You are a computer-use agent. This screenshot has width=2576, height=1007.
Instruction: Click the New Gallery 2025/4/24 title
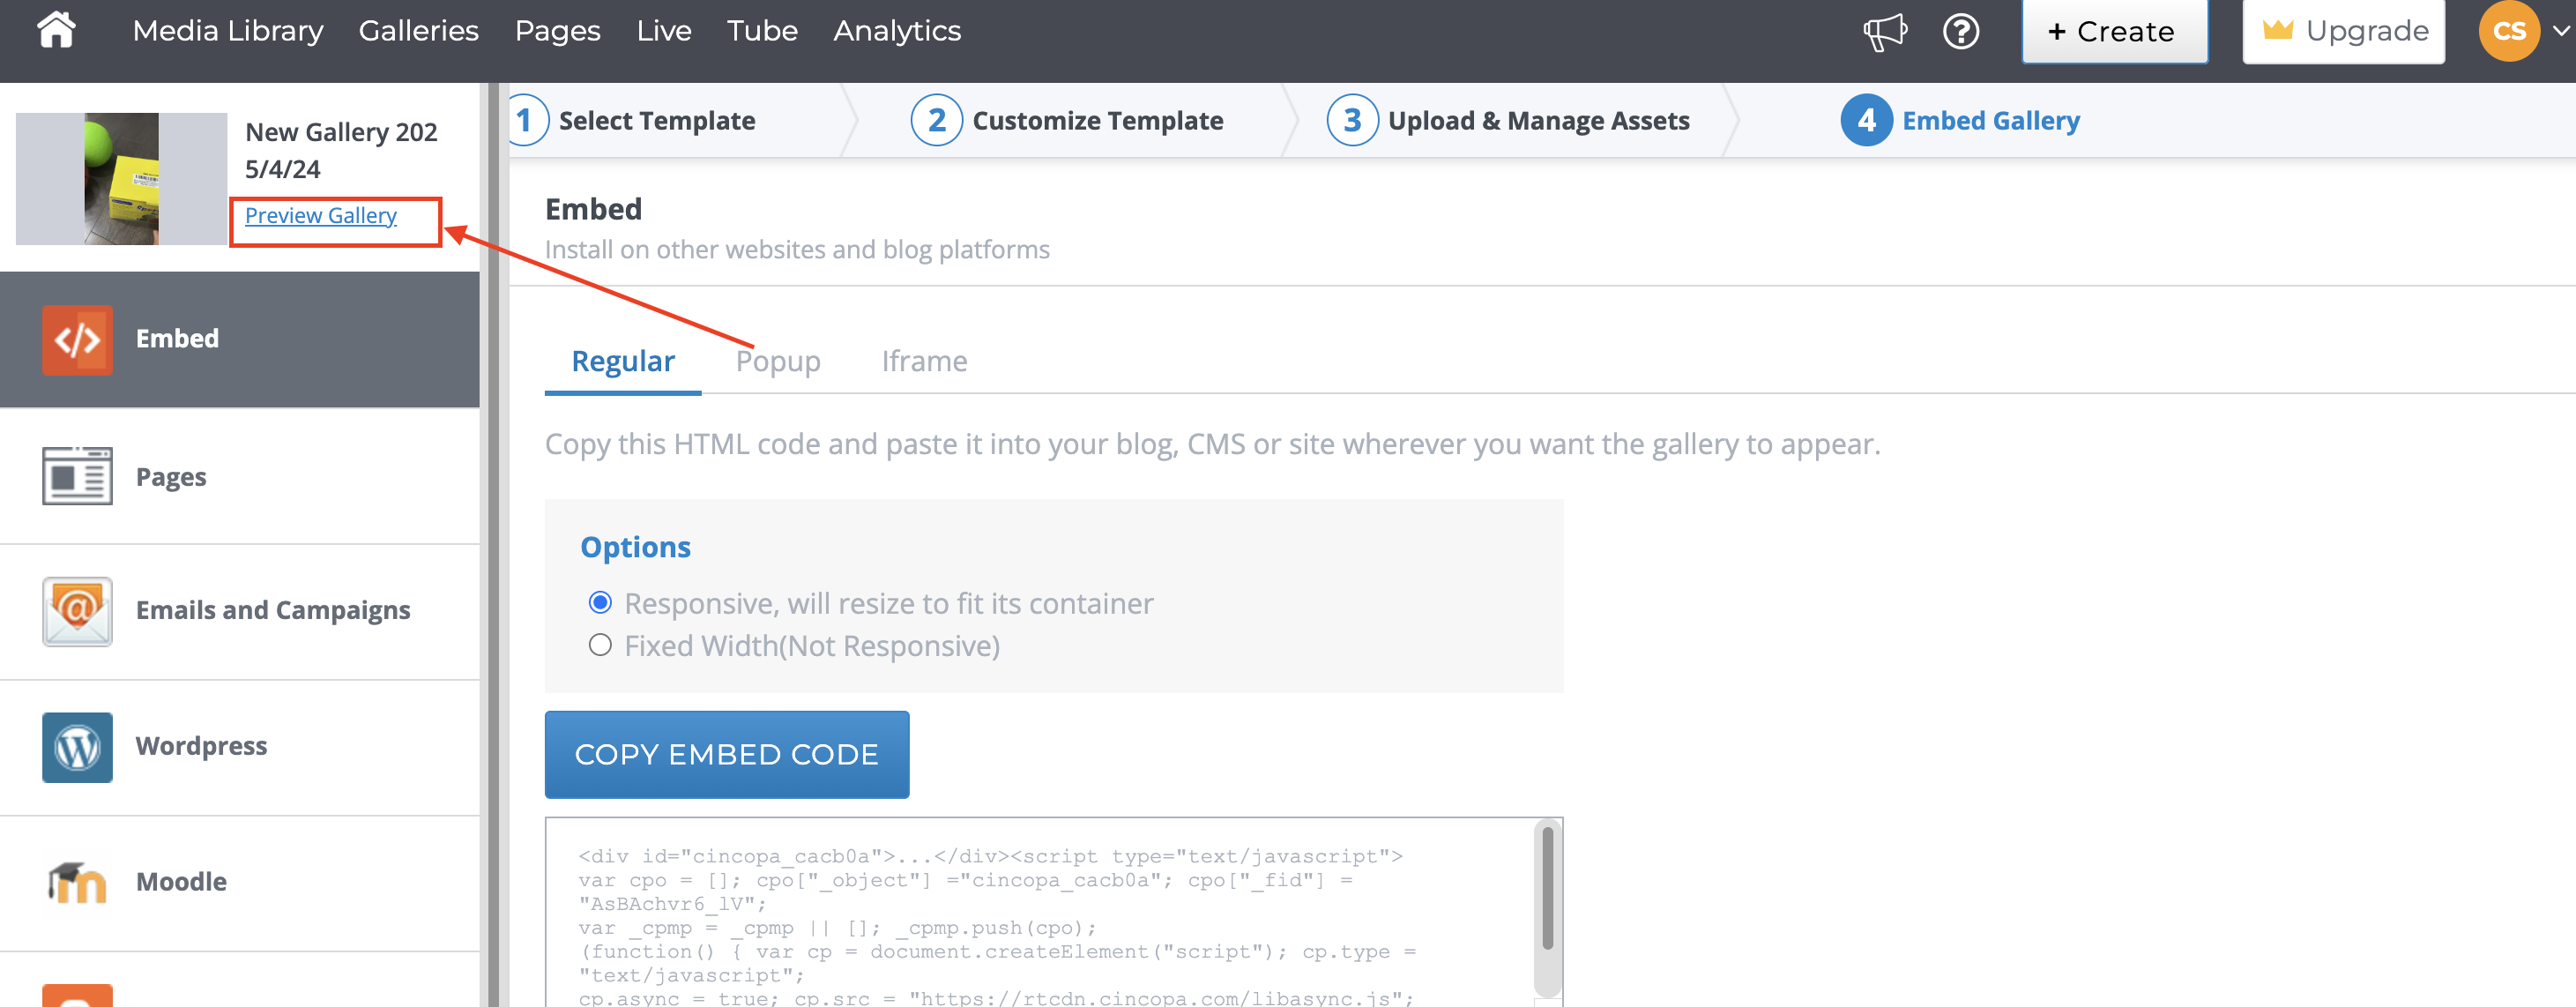341,151
